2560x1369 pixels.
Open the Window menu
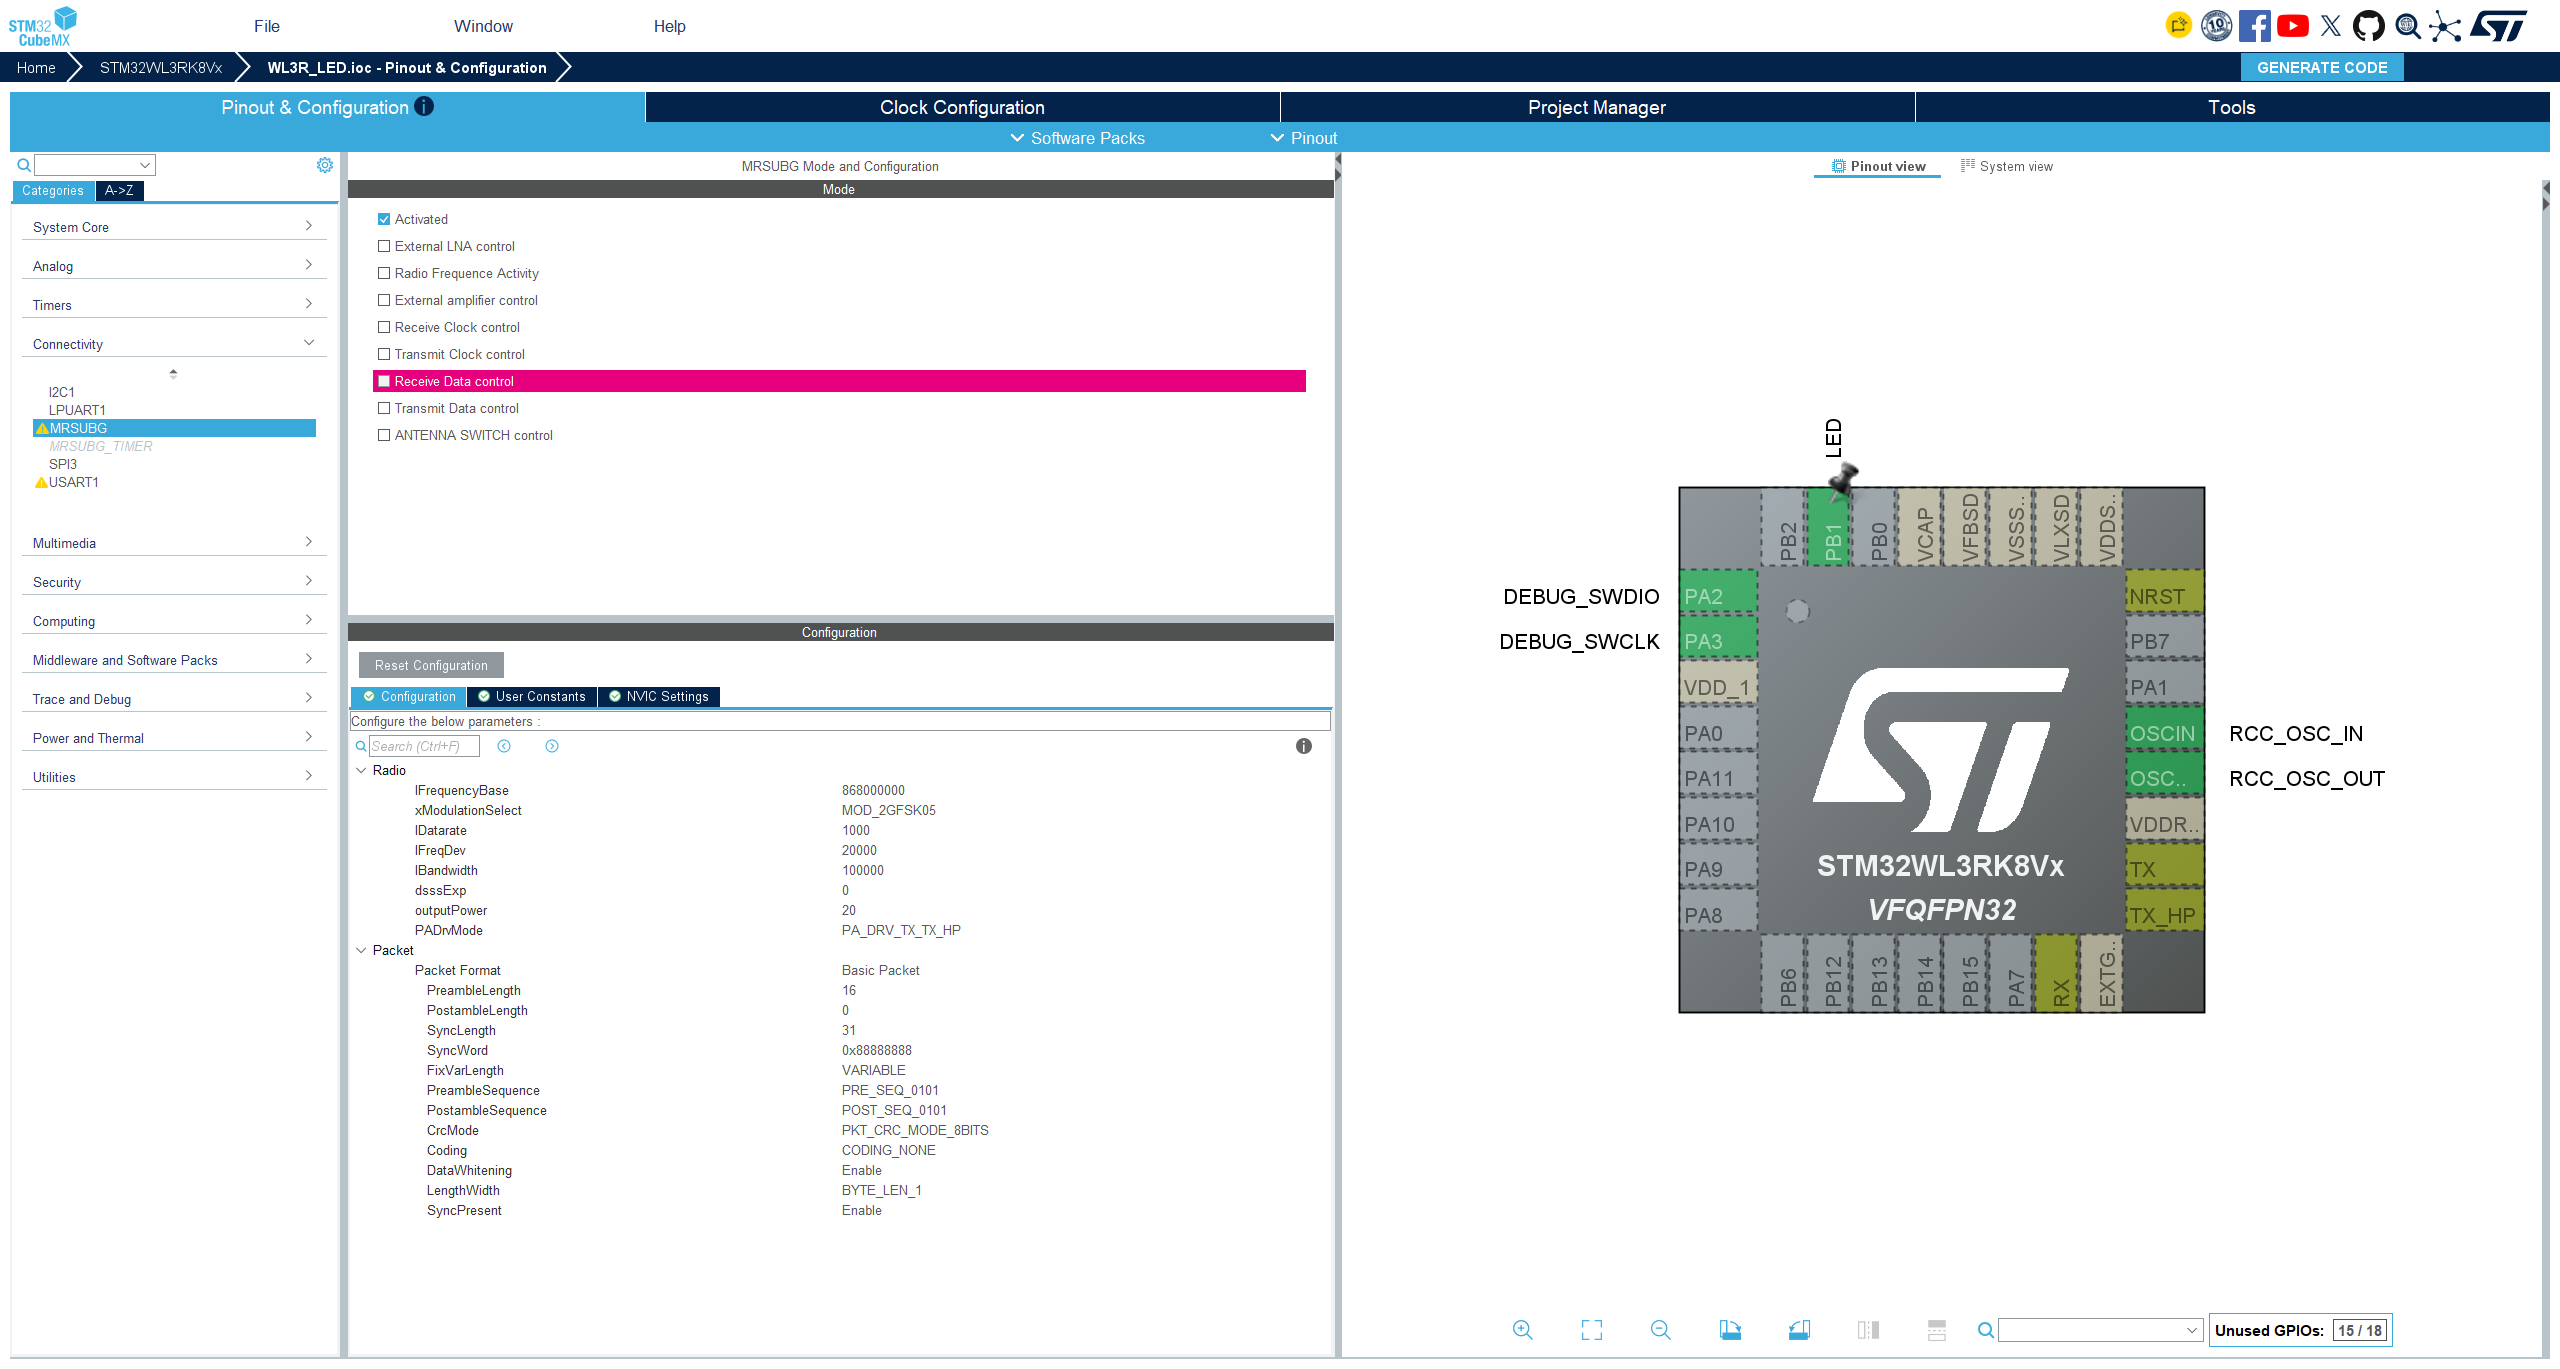click(x=483, y=26)
